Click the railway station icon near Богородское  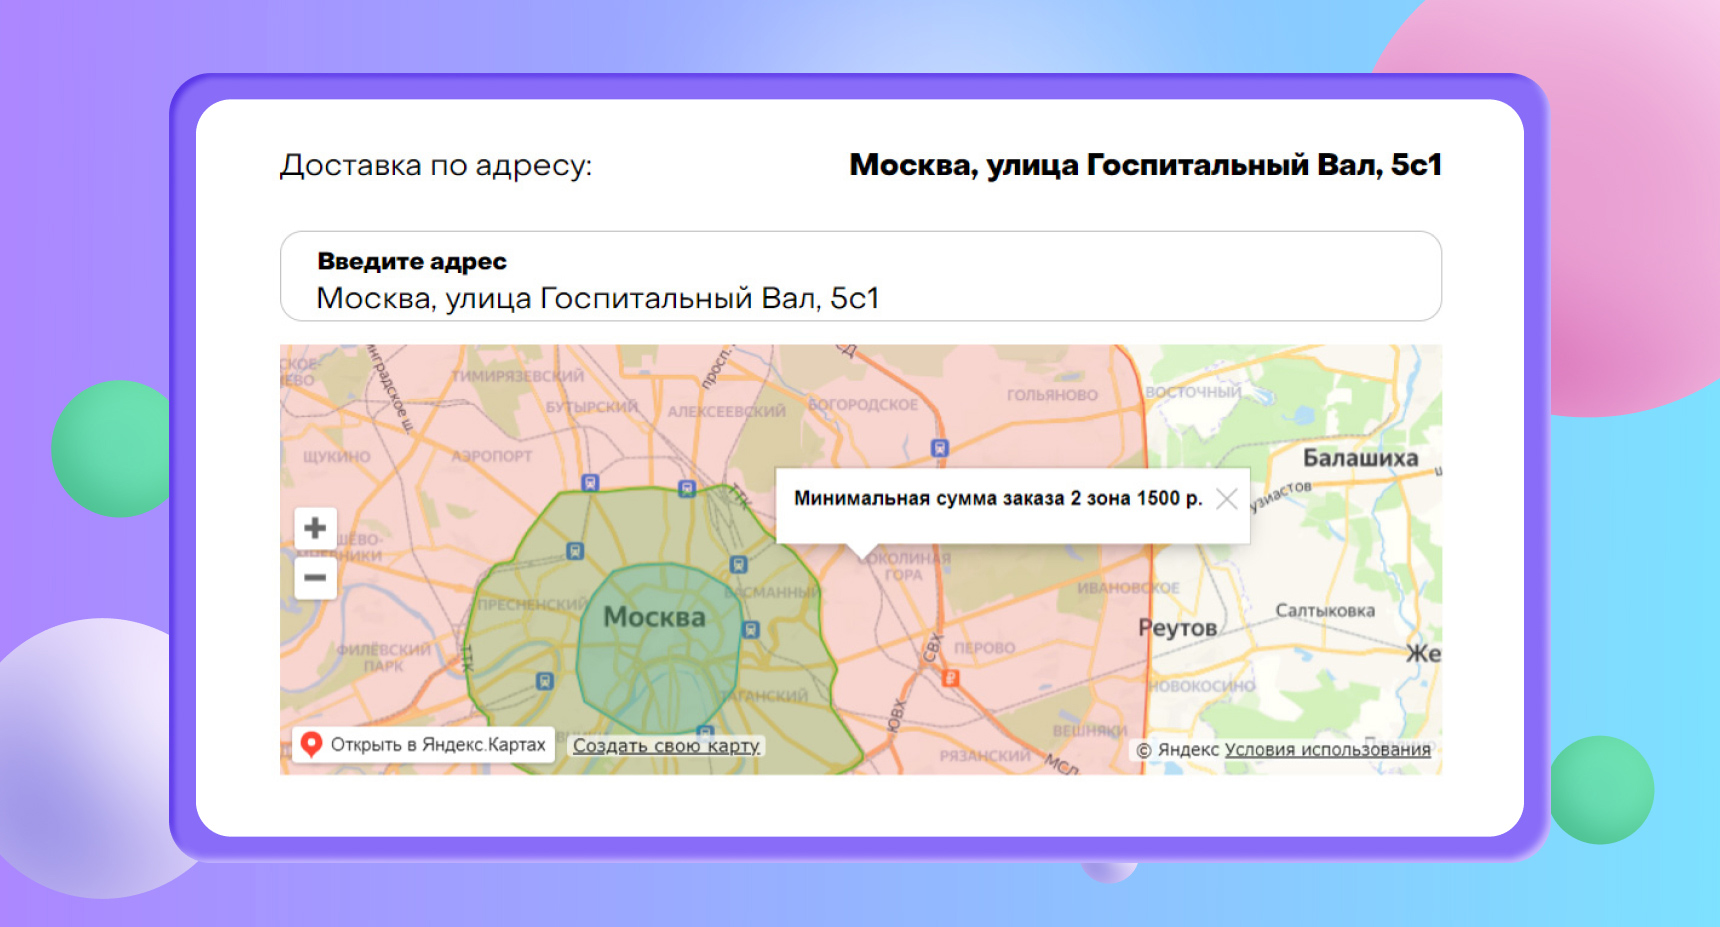tap(939, 448)
